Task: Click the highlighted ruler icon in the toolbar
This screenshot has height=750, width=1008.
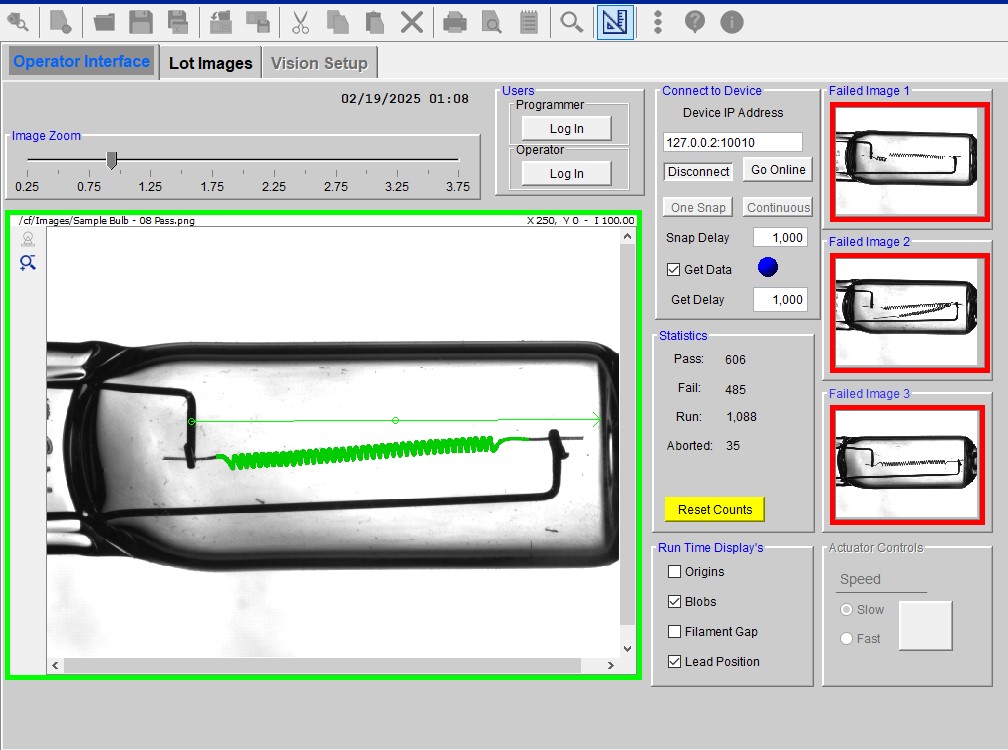Action: 615,21
